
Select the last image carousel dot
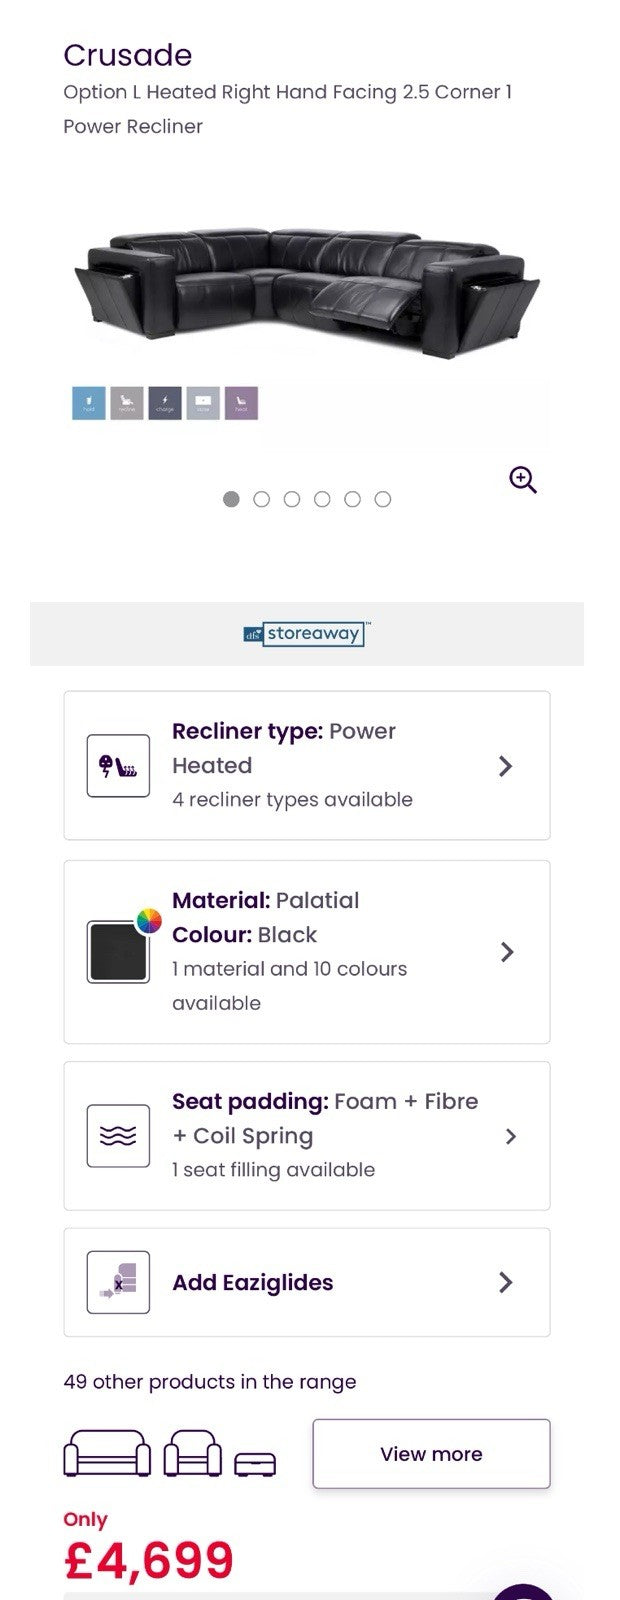[x=383, y=499]
